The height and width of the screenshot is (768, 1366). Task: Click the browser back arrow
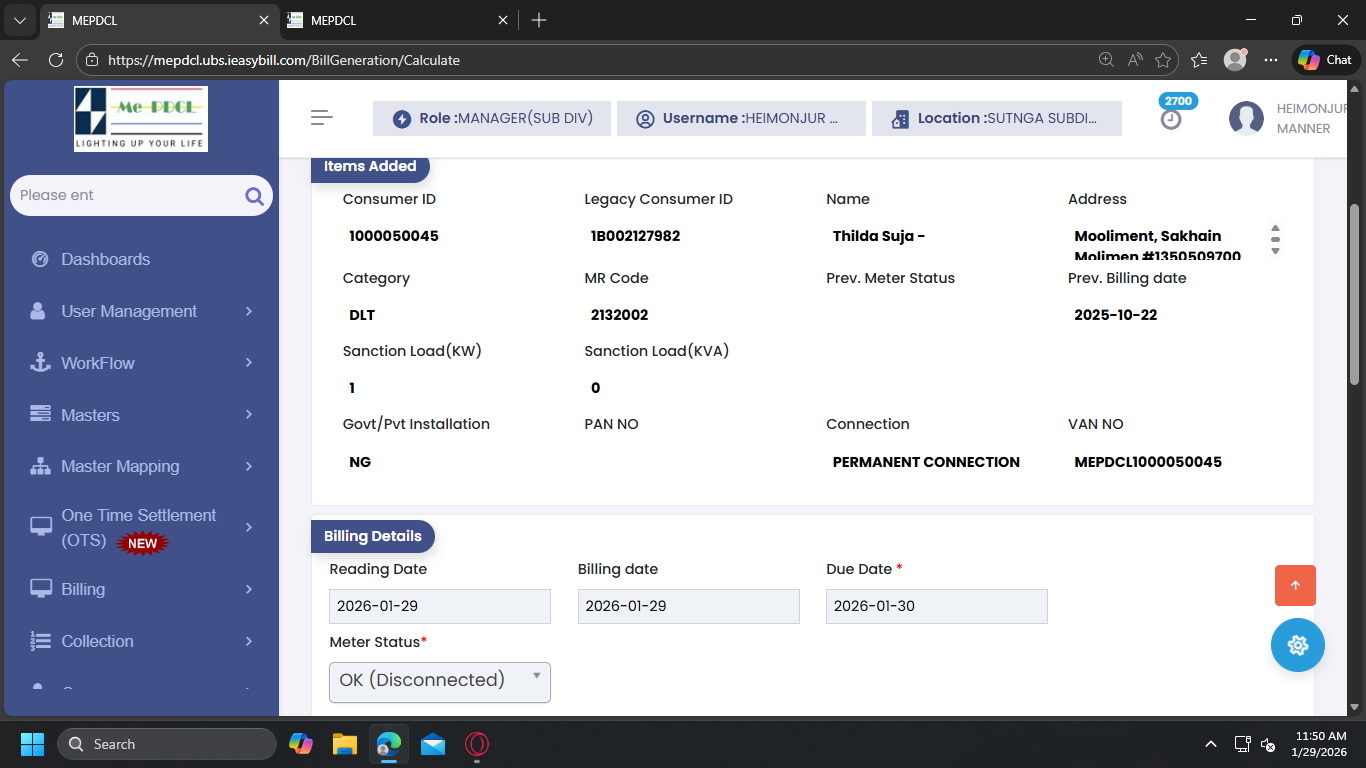pos(20,60)
